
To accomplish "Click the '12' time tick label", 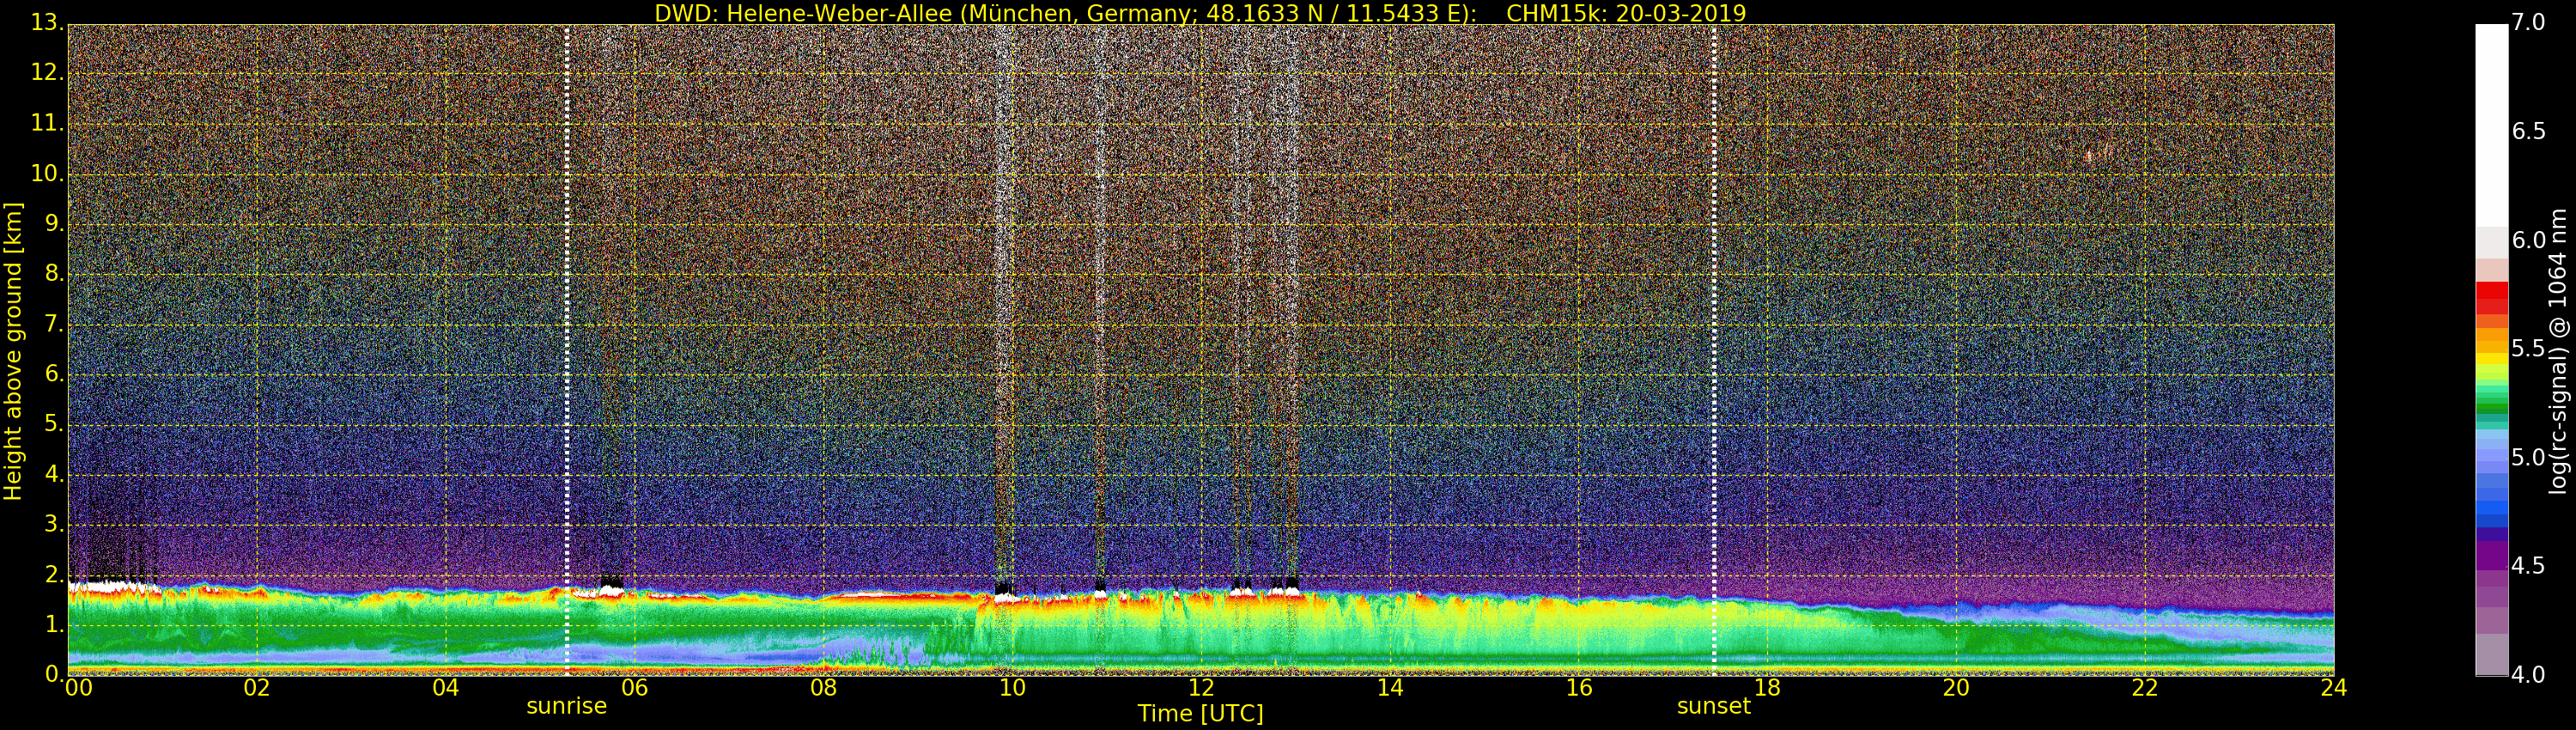I will 1201,688.
